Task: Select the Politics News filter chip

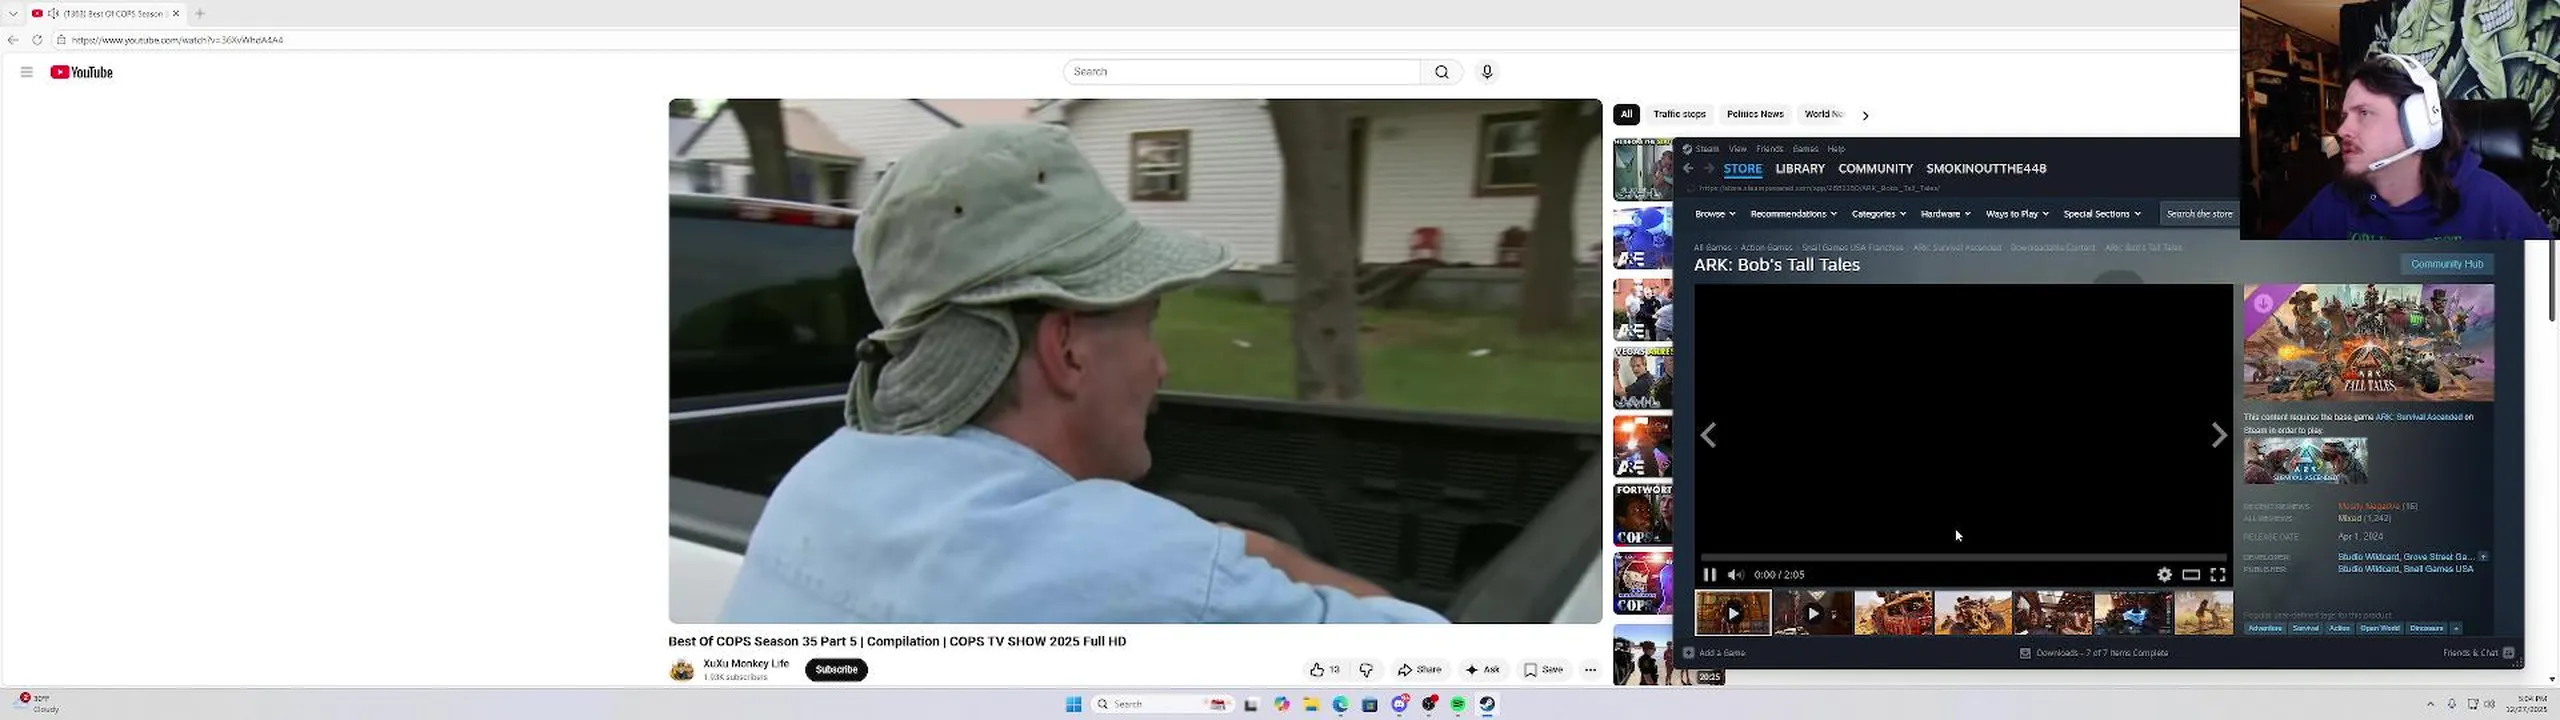Action: click(1755, 115)
